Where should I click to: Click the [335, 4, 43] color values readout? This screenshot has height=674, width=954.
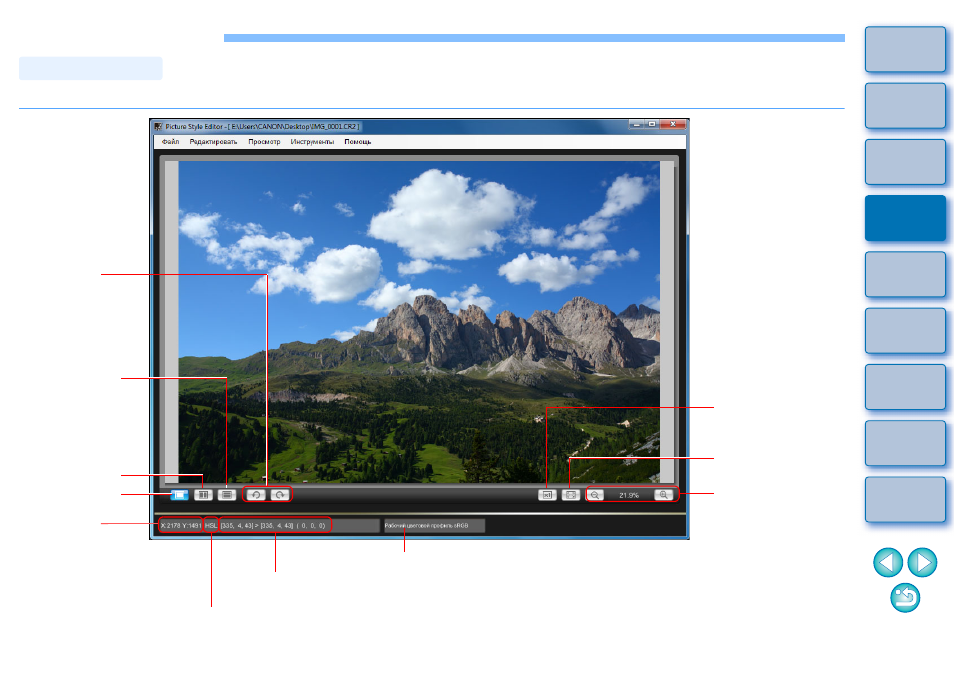[275, 526]
